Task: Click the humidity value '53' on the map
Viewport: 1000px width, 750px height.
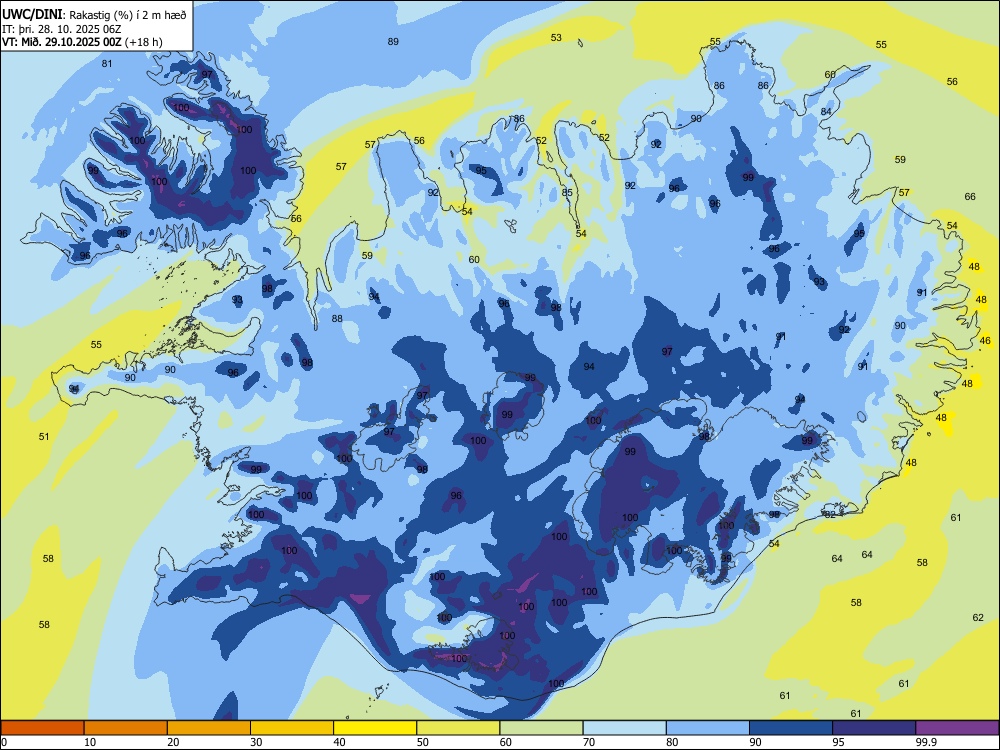Action: coord(556,38)
